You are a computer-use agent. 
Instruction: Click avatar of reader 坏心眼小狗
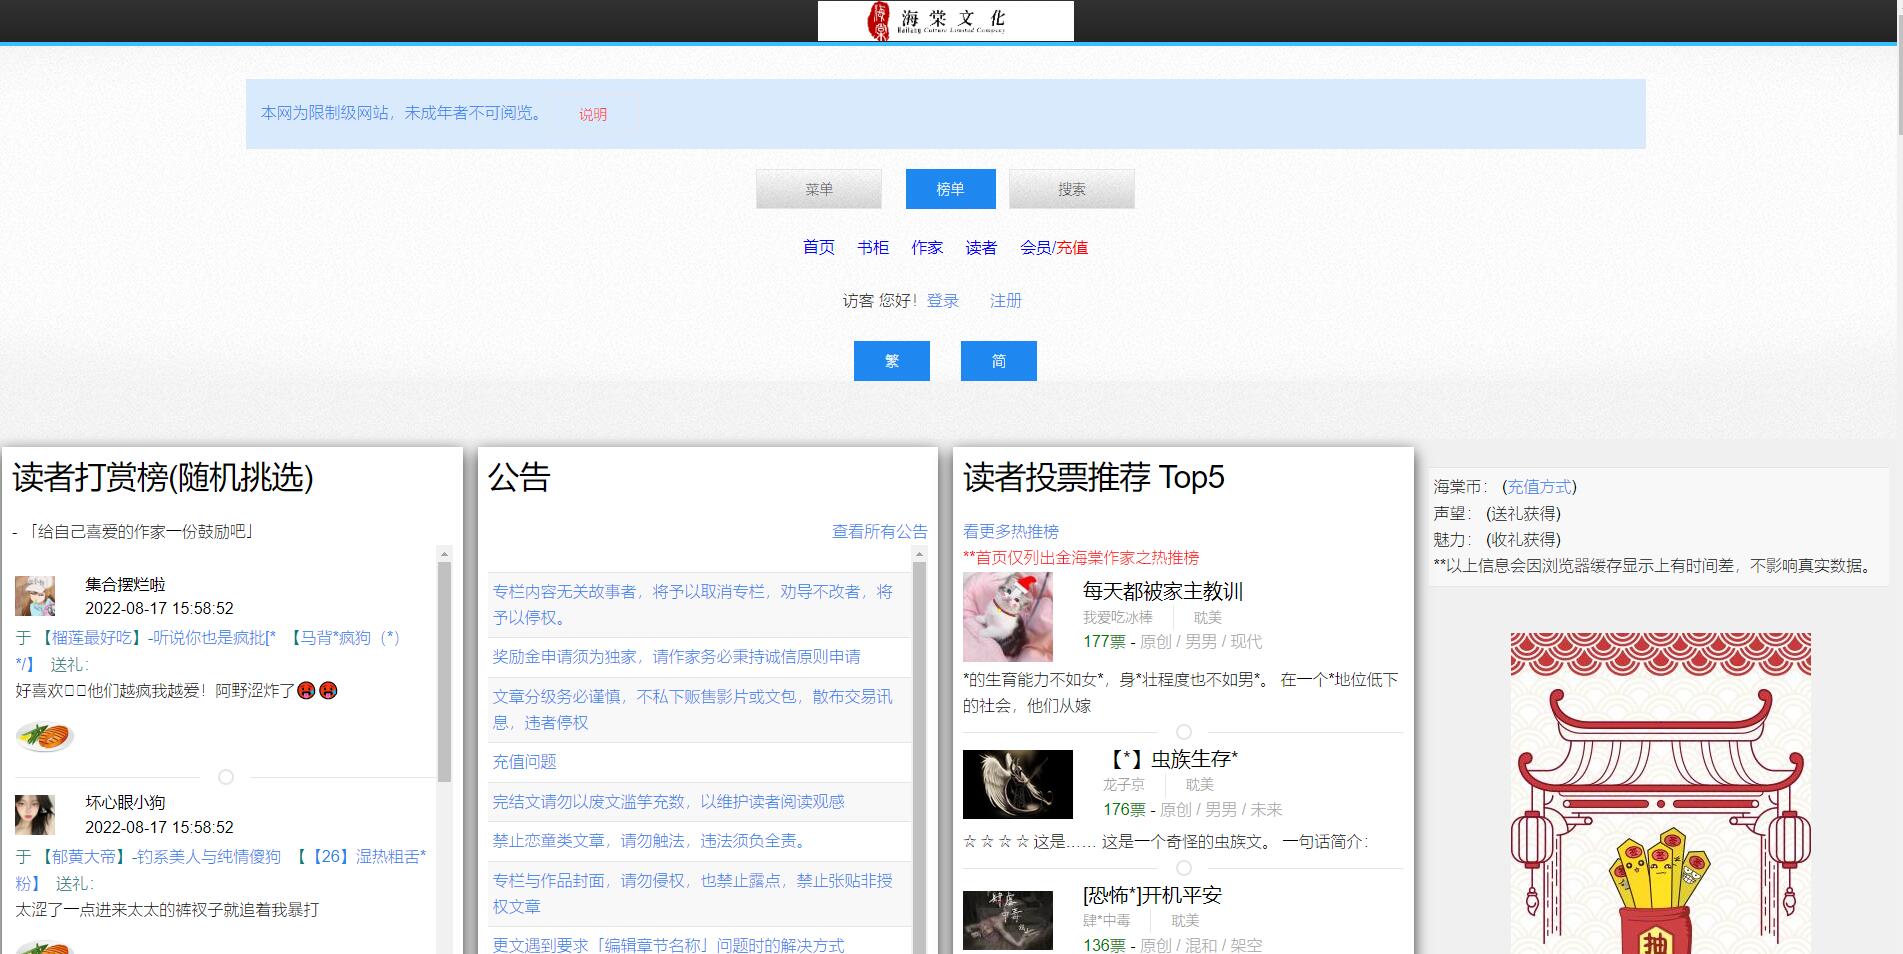35,815
